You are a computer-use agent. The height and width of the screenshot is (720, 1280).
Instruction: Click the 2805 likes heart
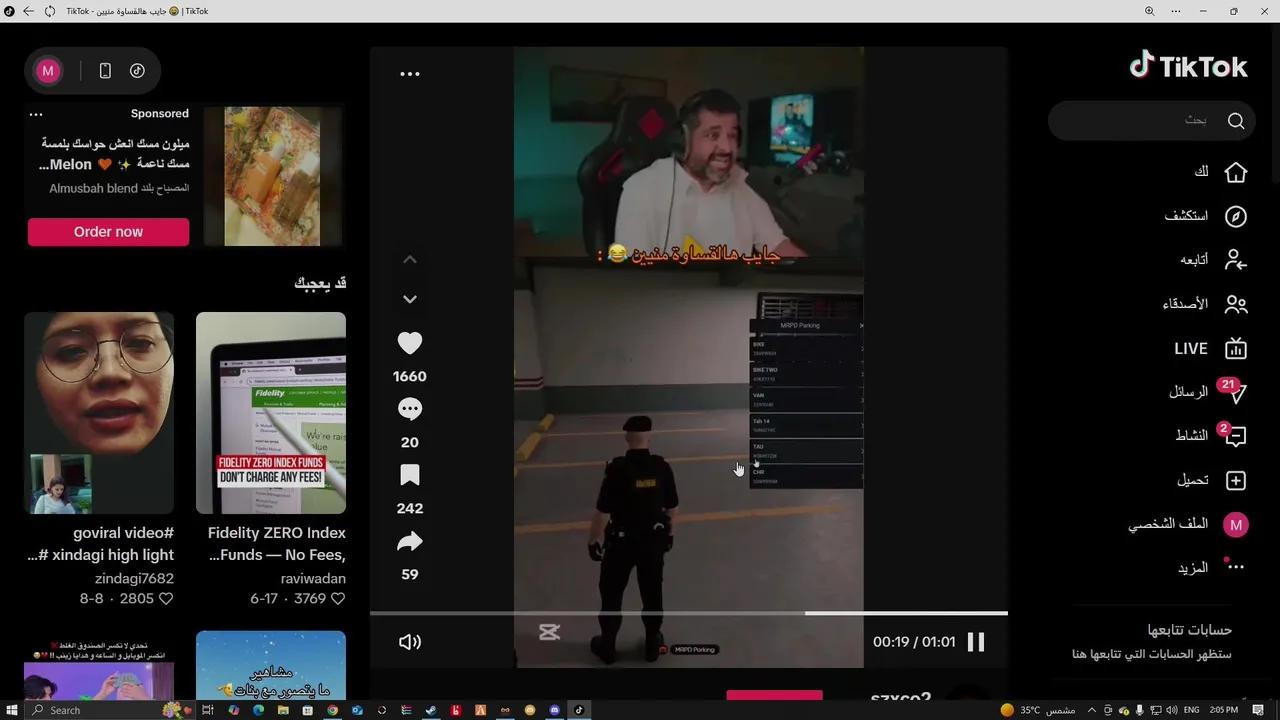point(166,599)
